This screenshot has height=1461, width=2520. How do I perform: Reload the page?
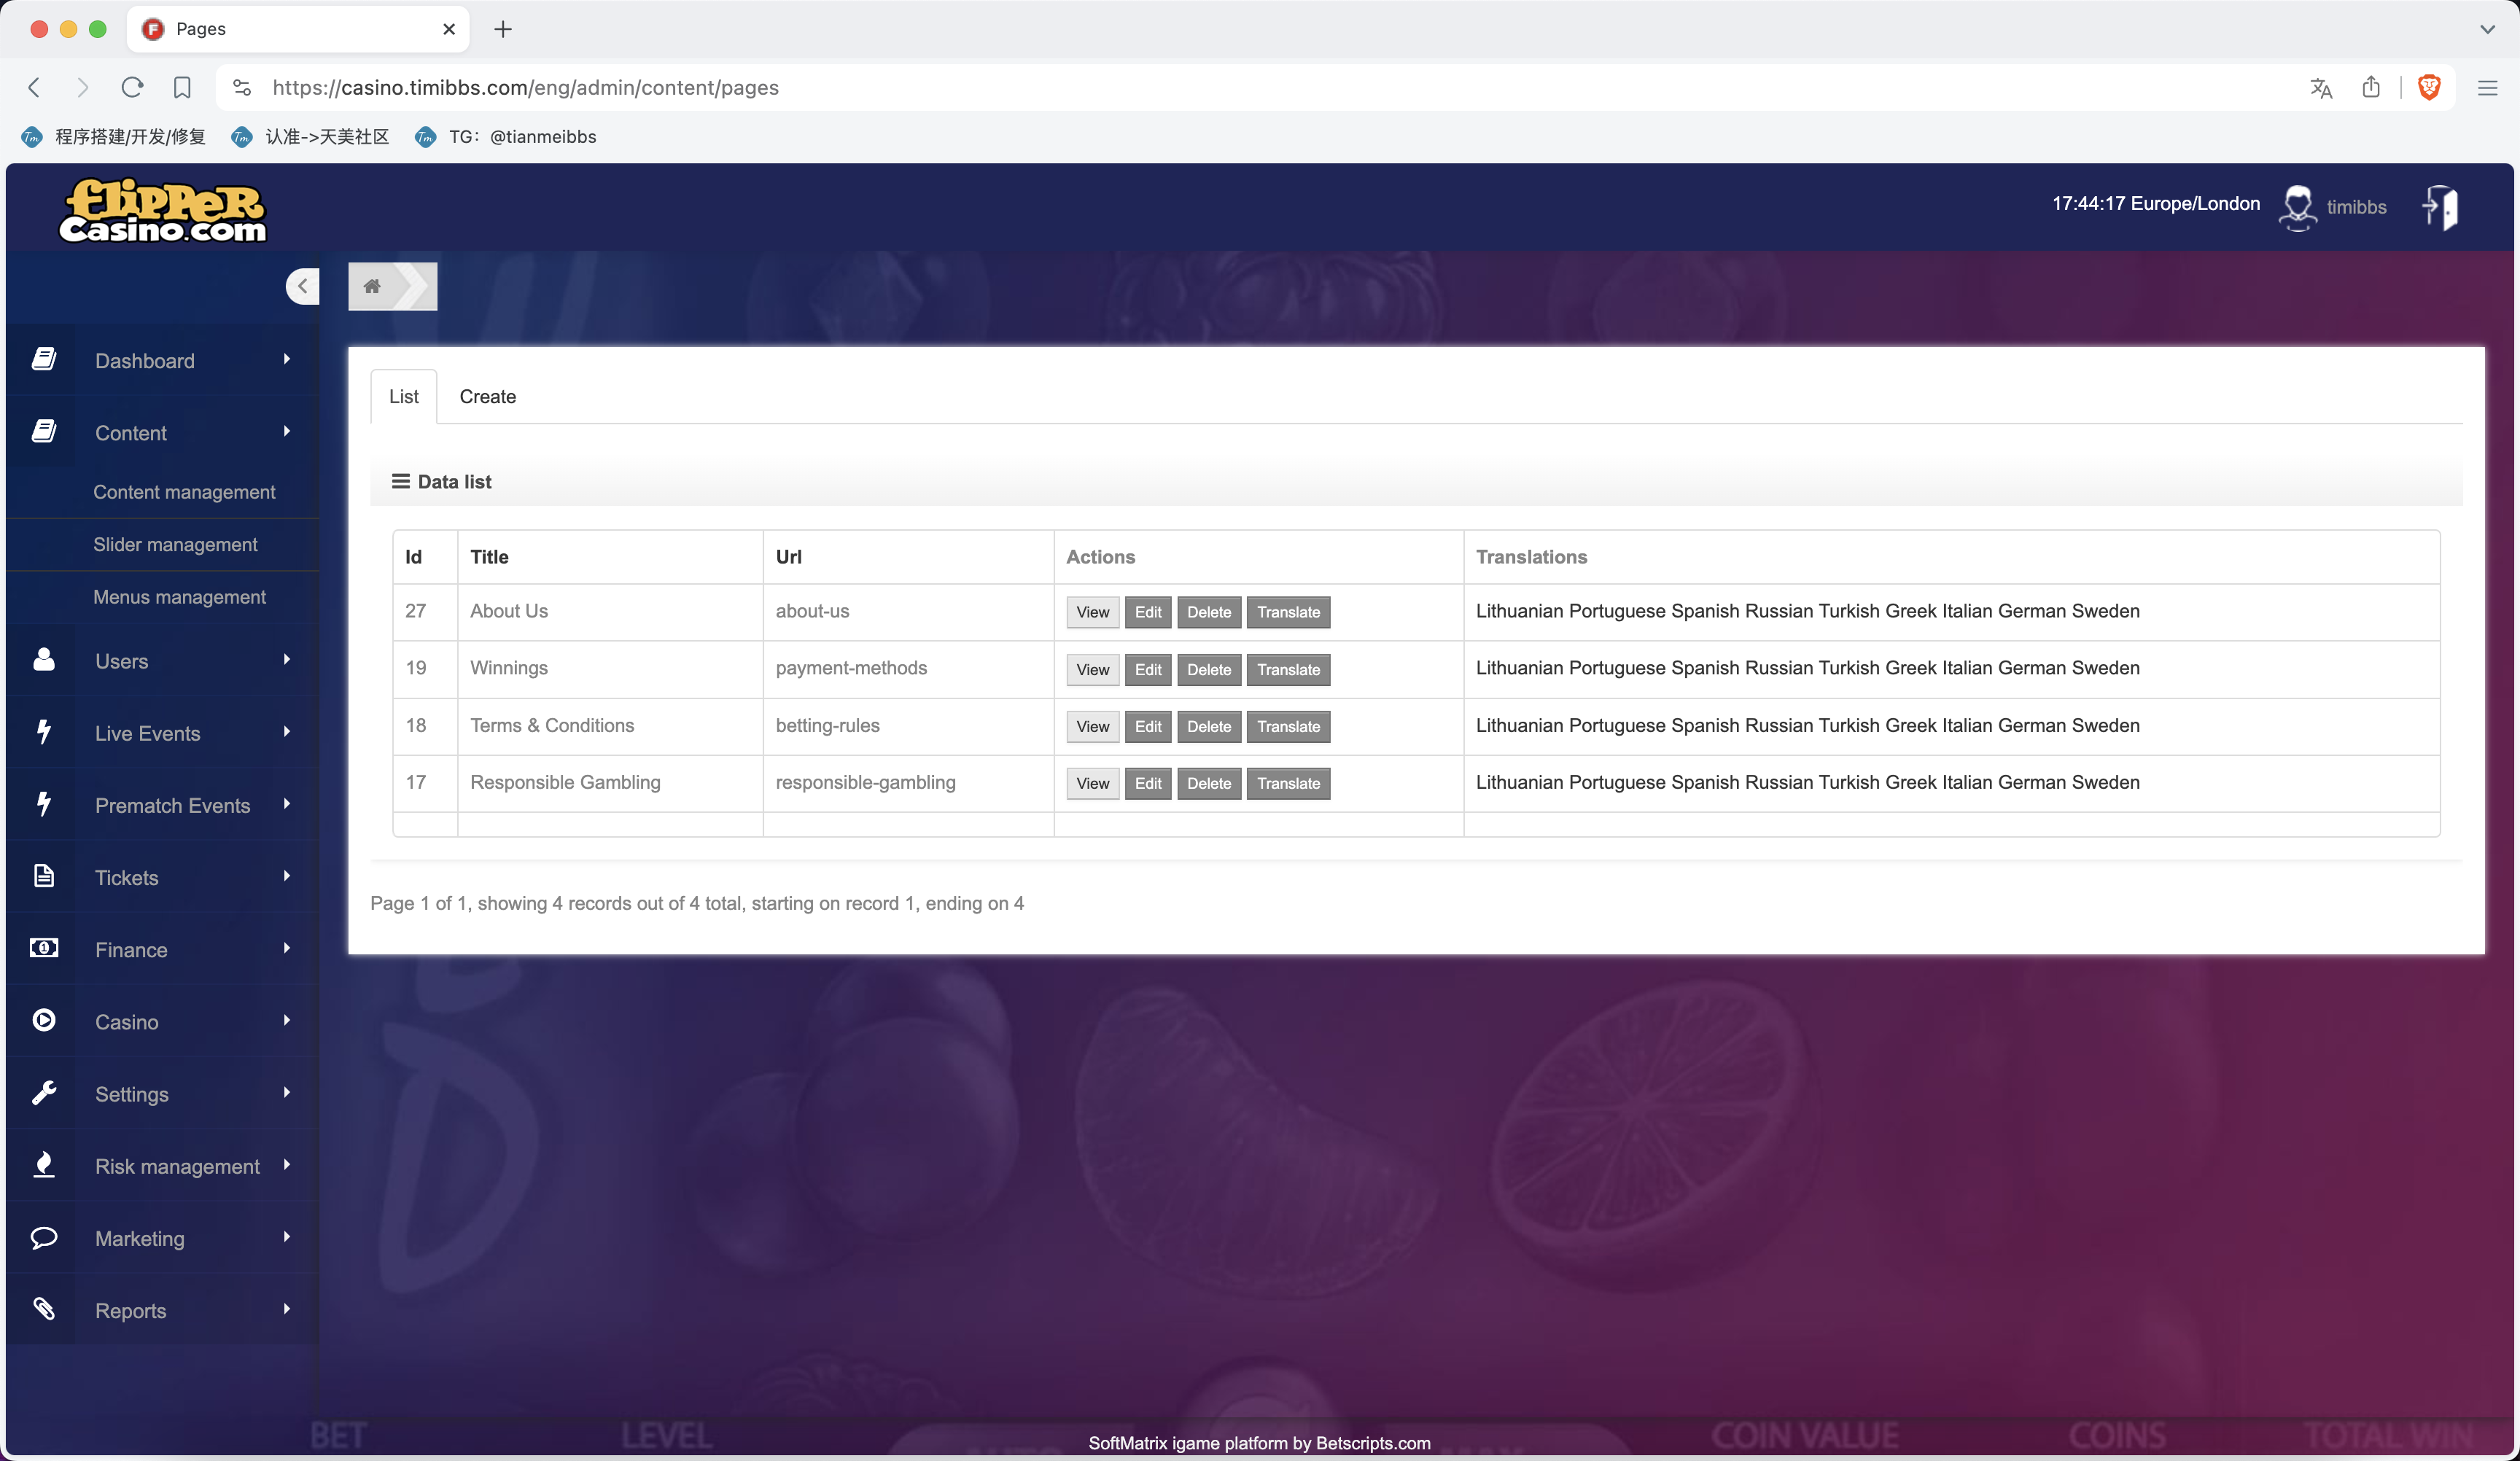[x=132, y=87]
